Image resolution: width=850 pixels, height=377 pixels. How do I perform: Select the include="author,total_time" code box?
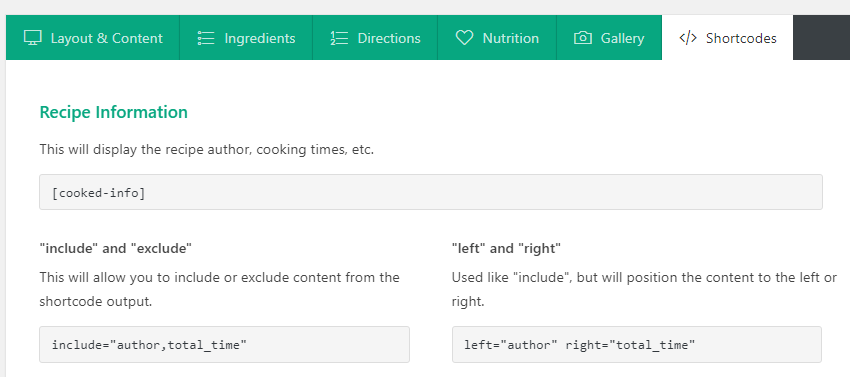pyautogui.click(x=224, y=344)
